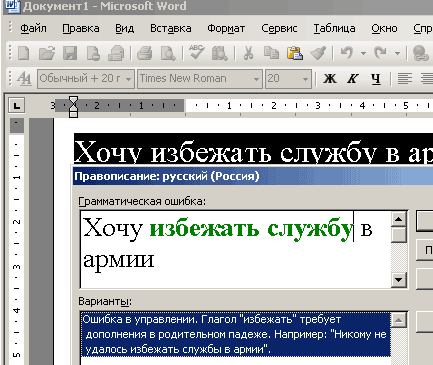This screenshot has width=433, height=365.
Task: Cut selection with scissors icon
Action: [x=248, y=53]
